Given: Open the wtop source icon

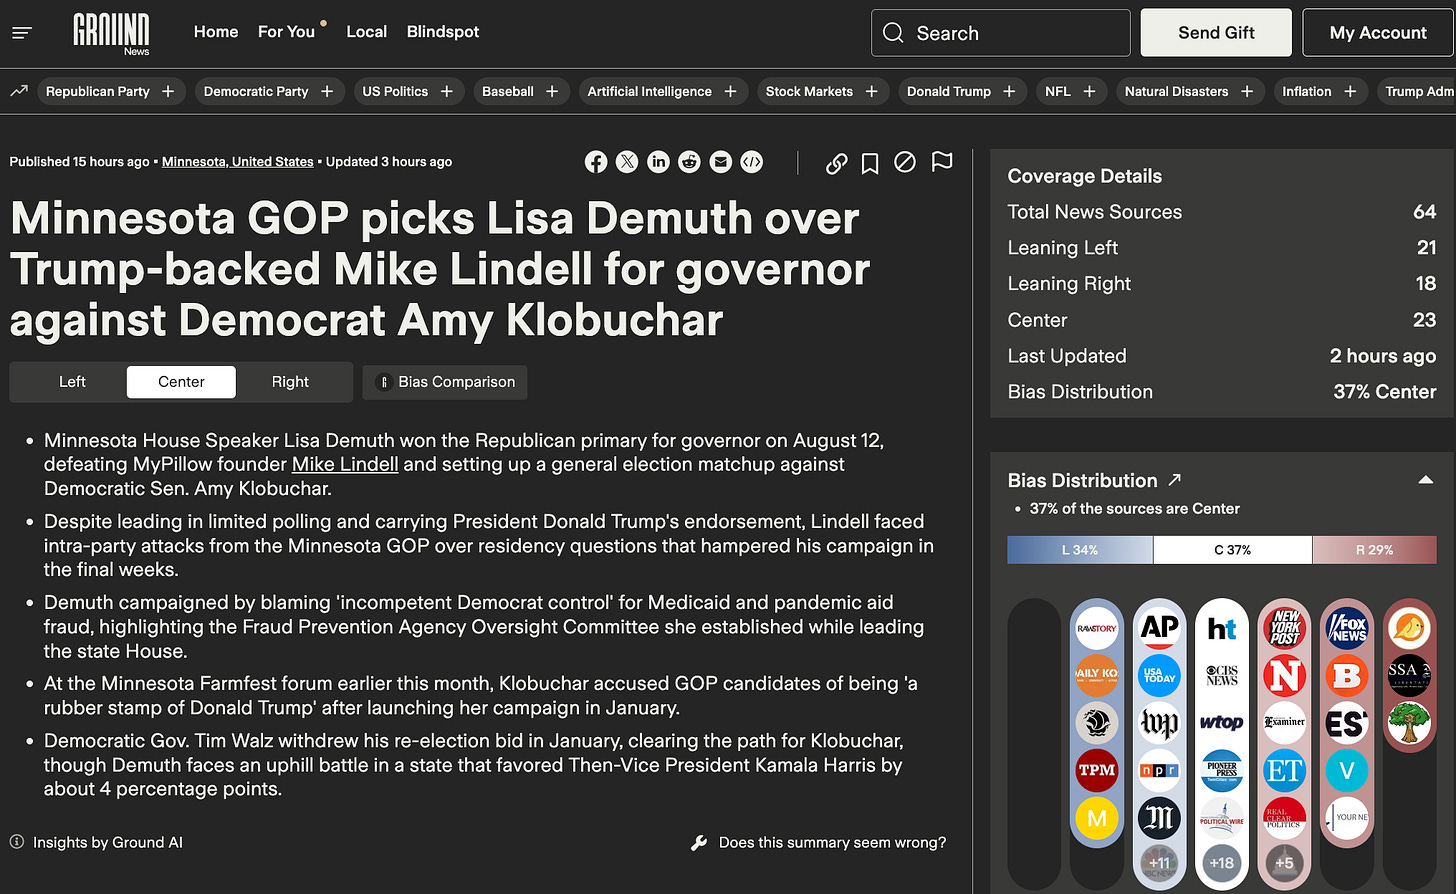Looking at the screenshot, I should tap(1222, 723).
